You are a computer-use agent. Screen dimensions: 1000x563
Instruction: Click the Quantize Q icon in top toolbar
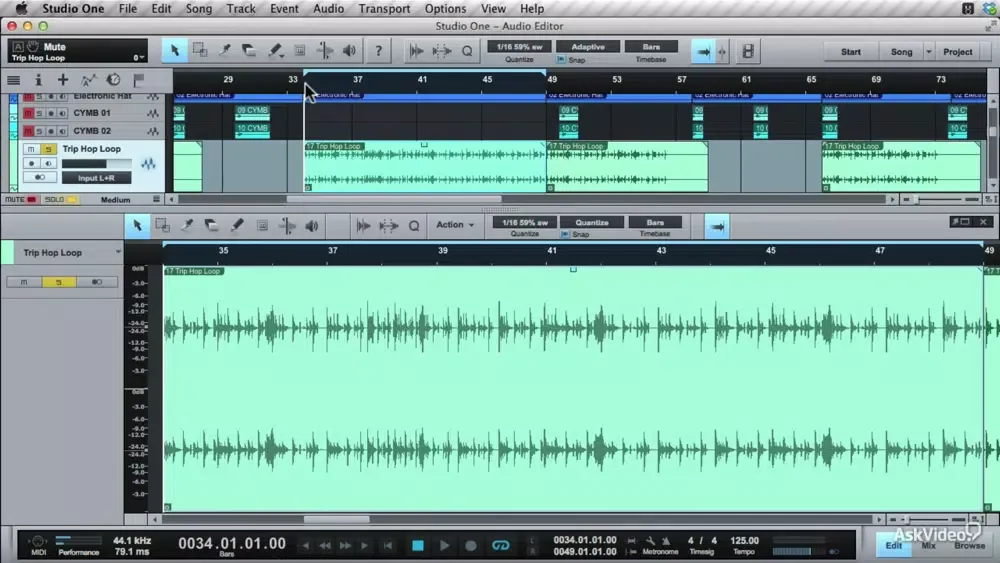467,51
